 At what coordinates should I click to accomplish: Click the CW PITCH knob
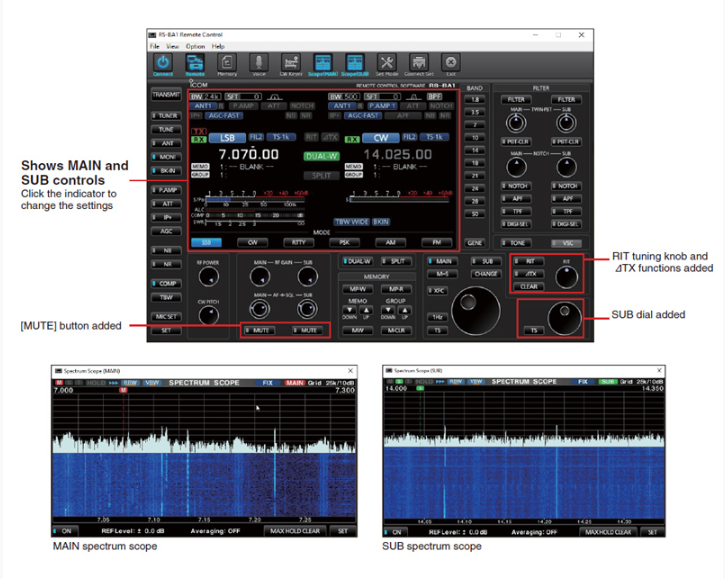point(208,315)
